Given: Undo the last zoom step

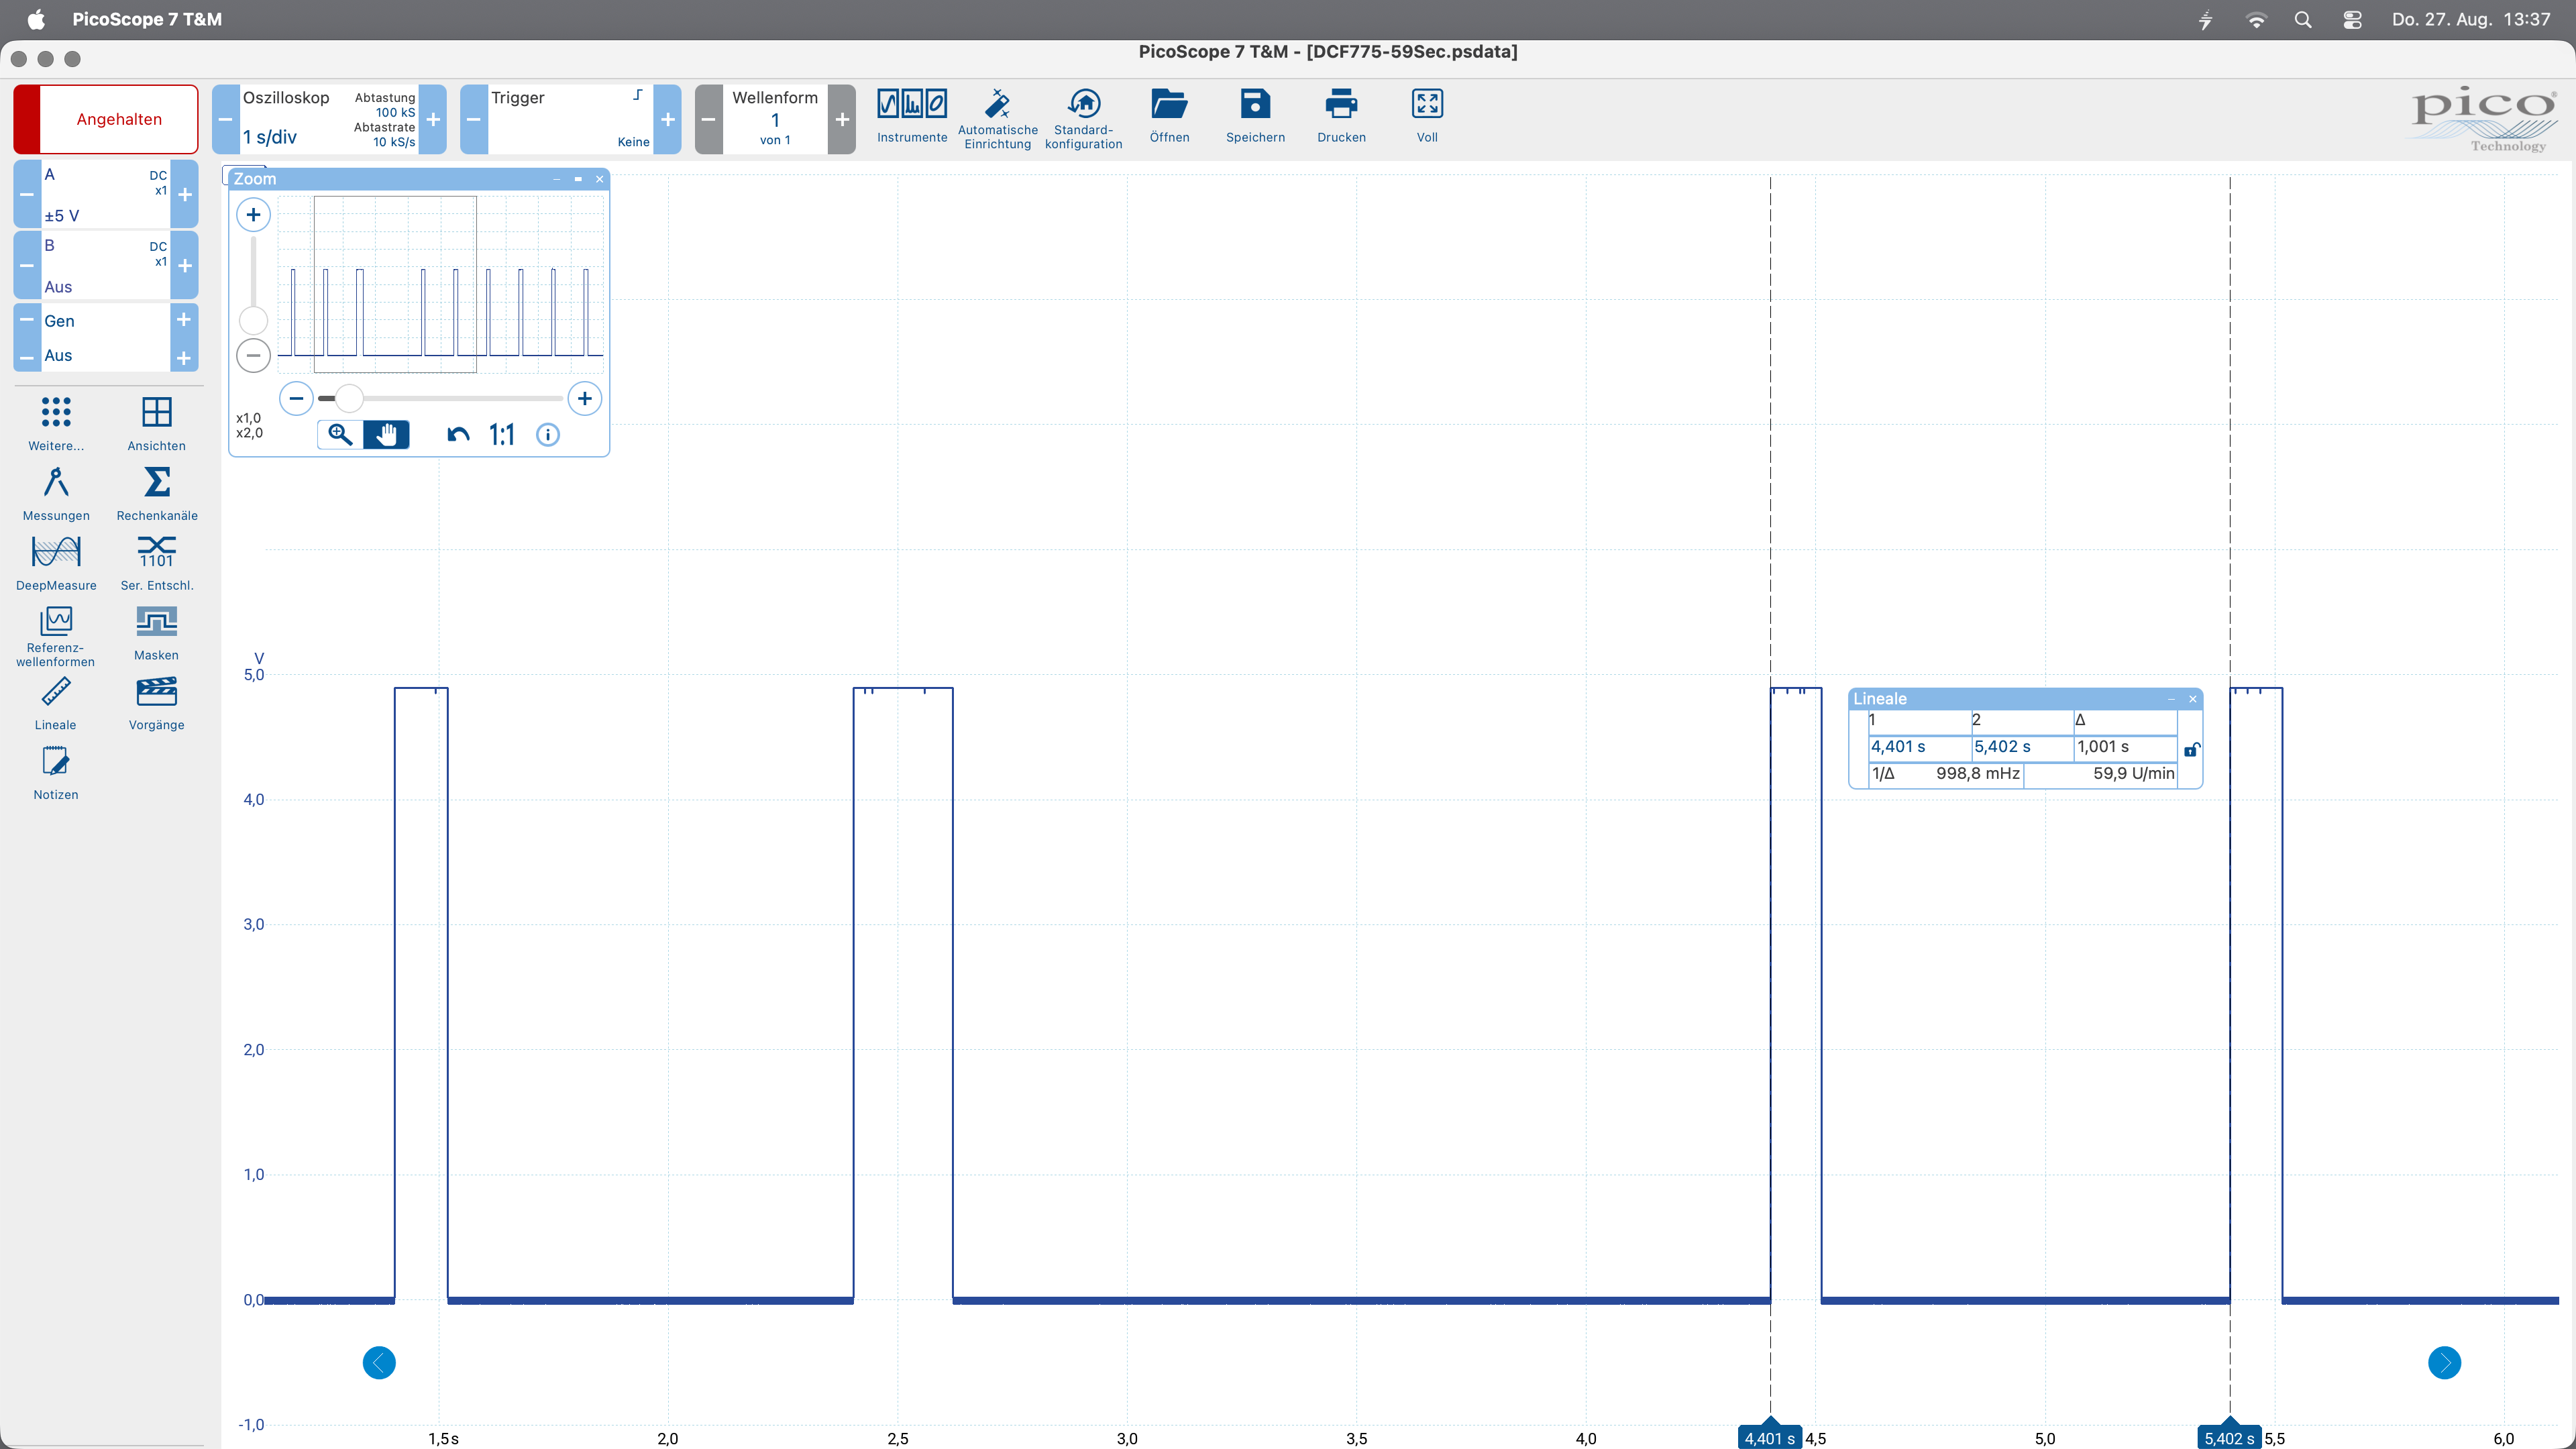Looking at the screenshot, I should pyautogui.click(x=458, y=435).
